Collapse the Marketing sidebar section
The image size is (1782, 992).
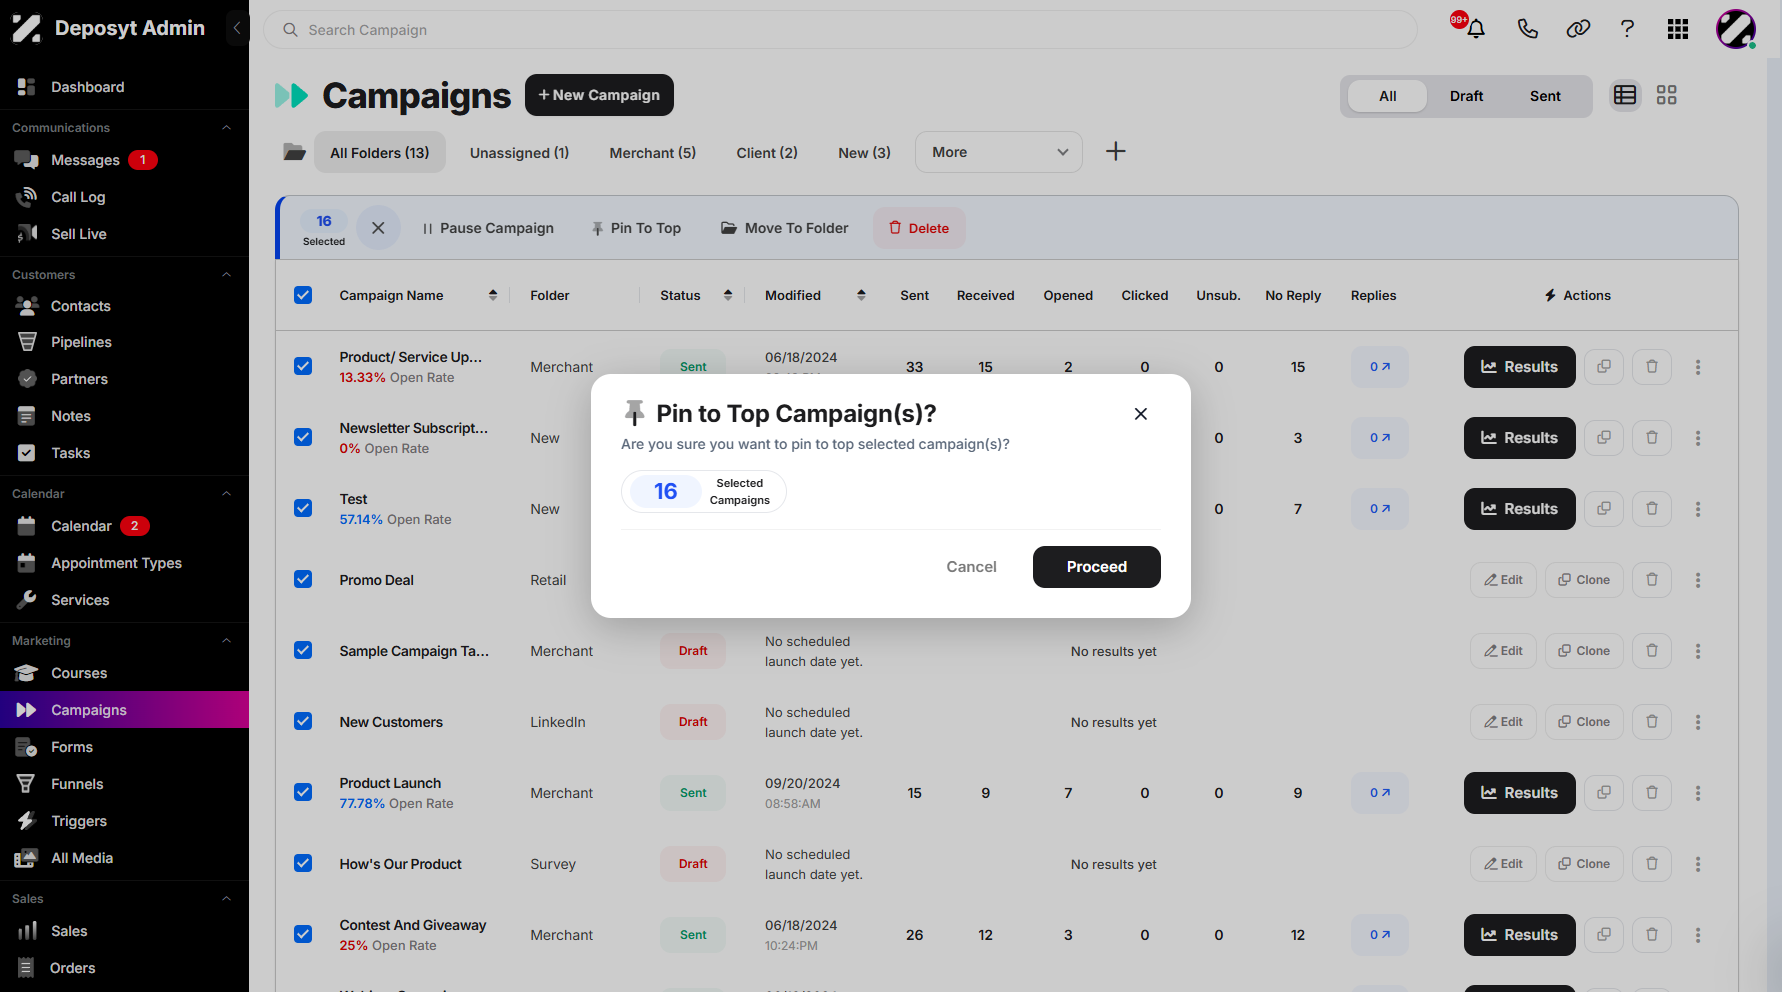point(226,641)
